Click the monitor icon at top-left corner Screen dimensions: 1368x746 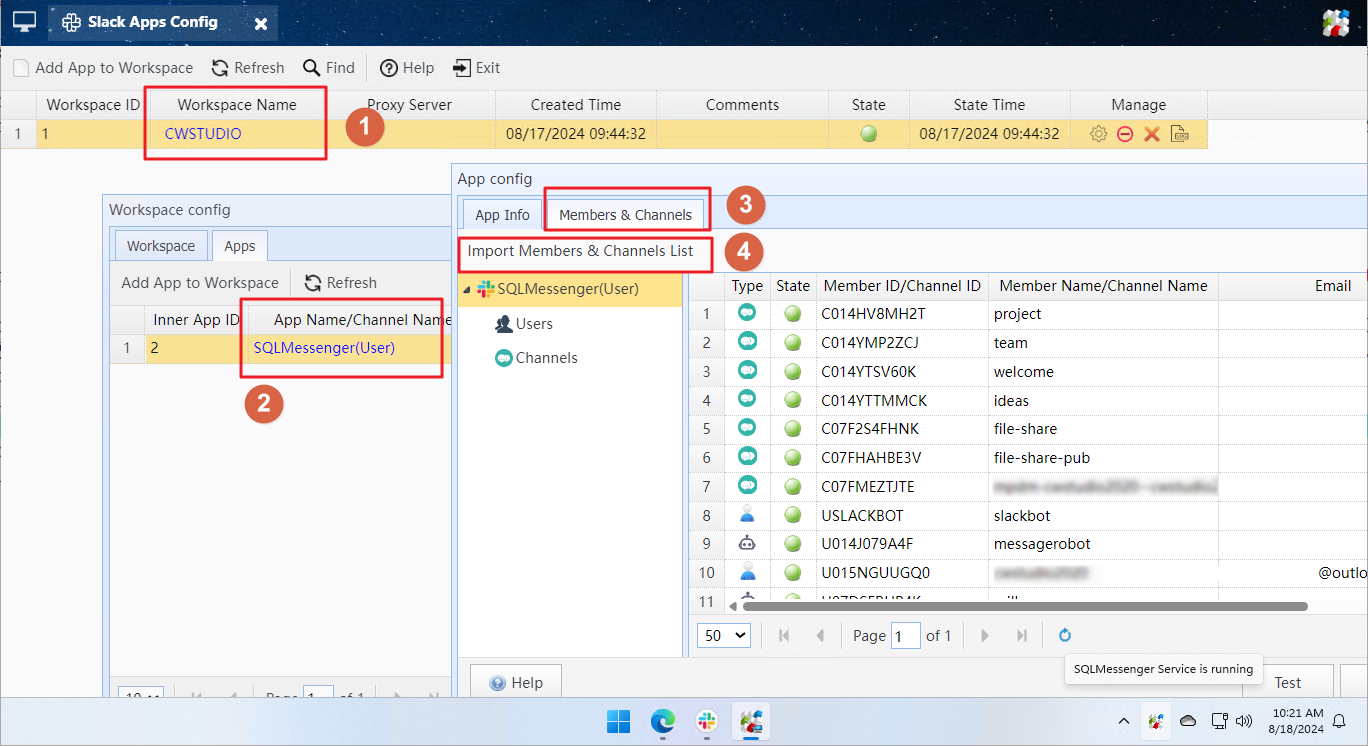[x=25, y=21]
